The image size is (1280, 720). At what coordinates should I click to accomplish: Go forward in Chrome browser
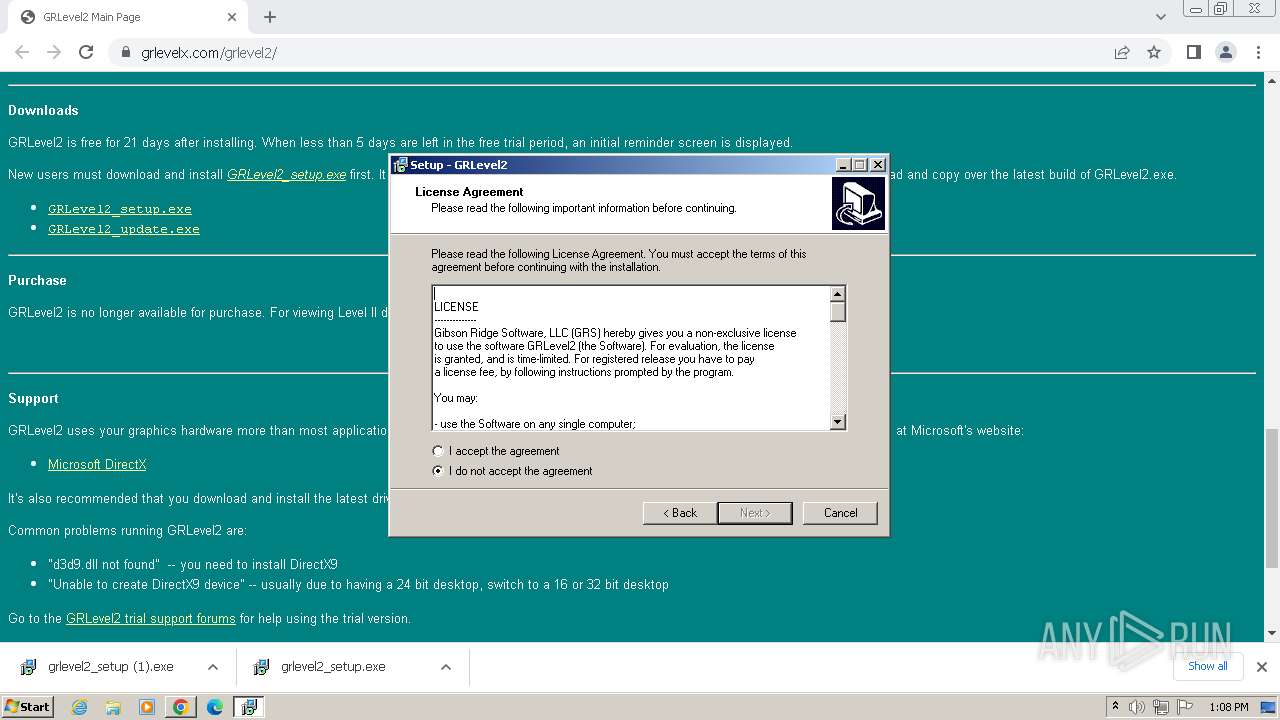54,52
